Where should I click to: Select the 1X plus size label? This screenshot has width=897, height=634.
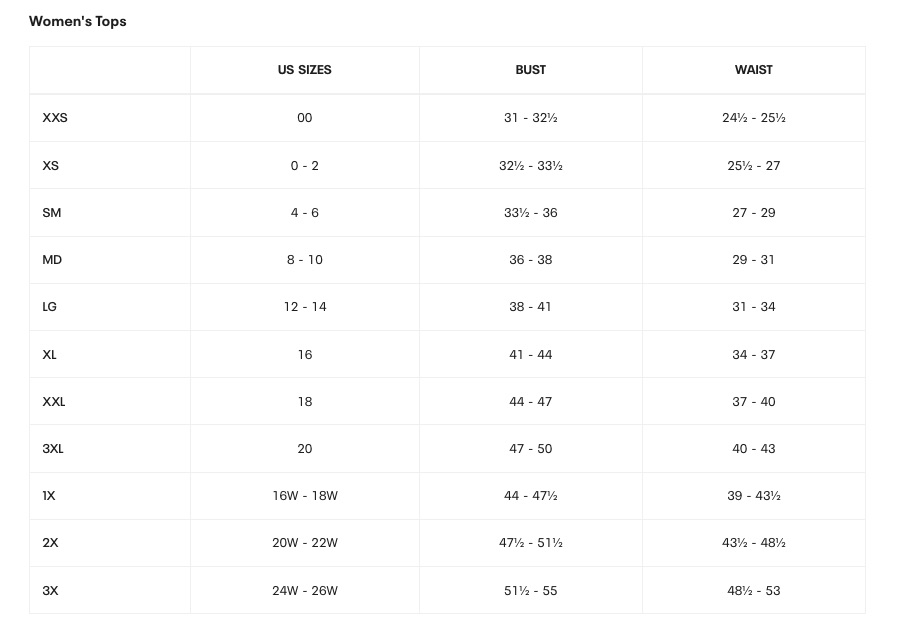(49, 496)
